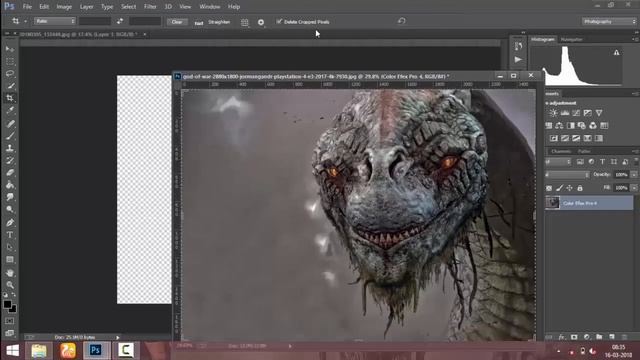Switch to the Navigator tab
This screenshot has width=640, height=360.
pos(571,40)
